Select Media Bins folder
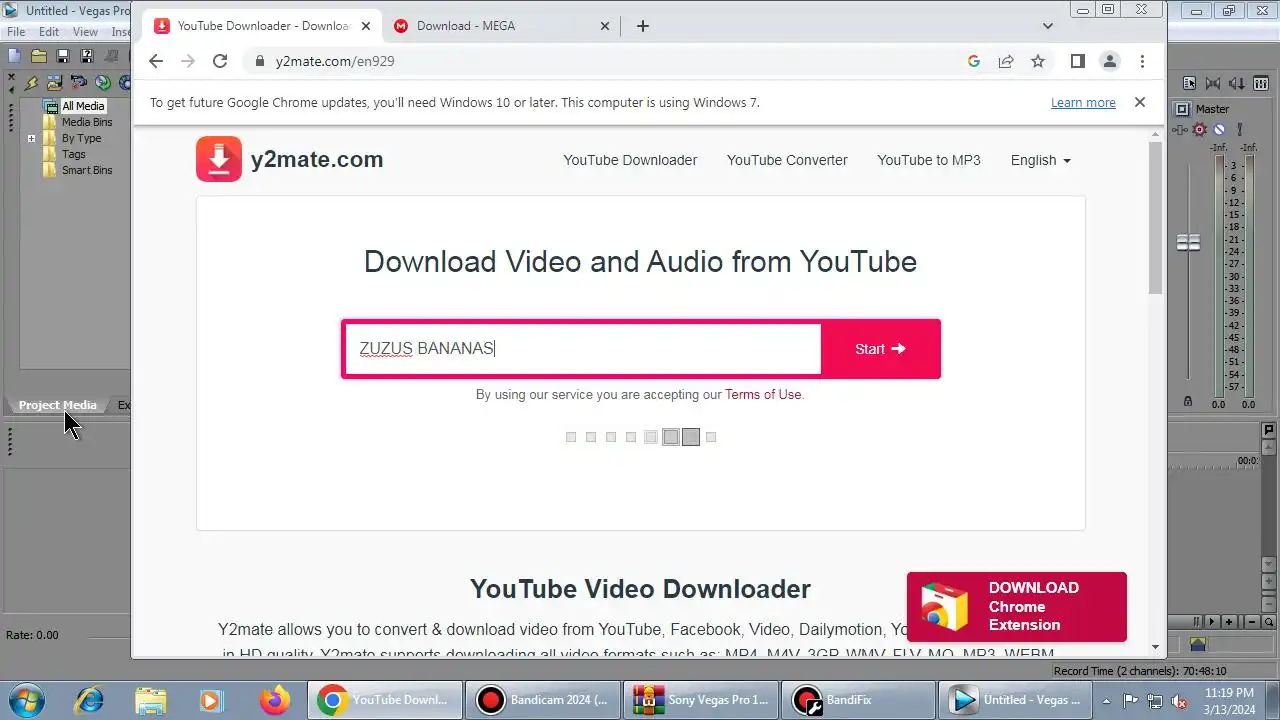1280x720 pixels. click(87, 122)
